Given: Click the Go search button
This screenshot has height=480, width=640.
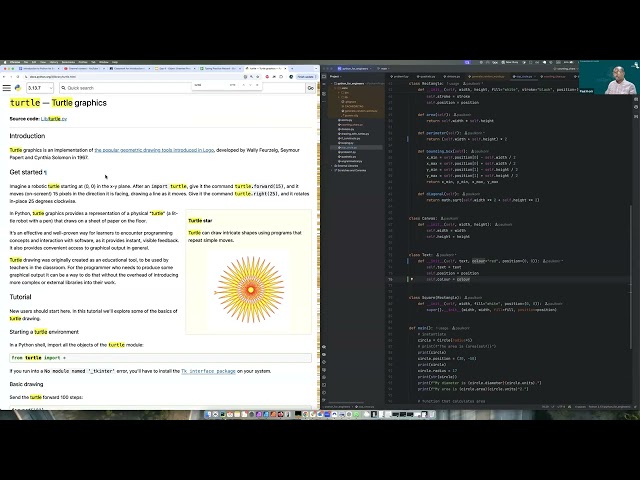Looking at the screenshot, I should pyautogui.click(x=311, y=88).
